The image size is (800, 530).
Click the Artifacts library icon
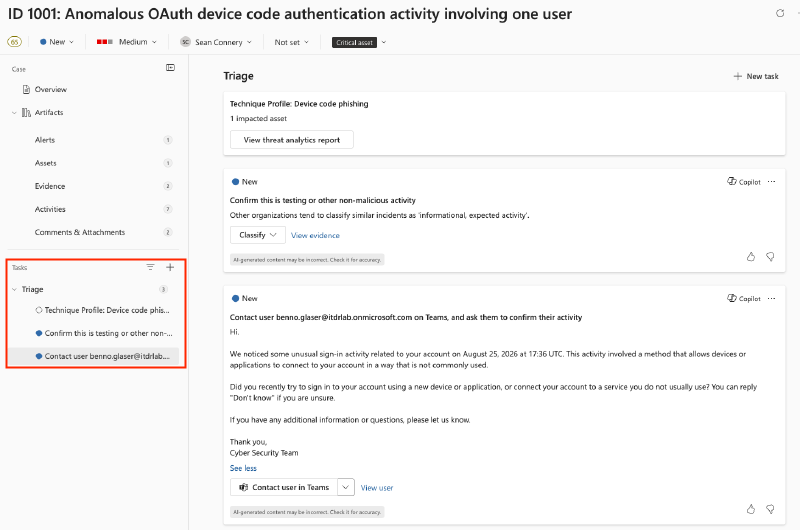(x=26, y=113)
